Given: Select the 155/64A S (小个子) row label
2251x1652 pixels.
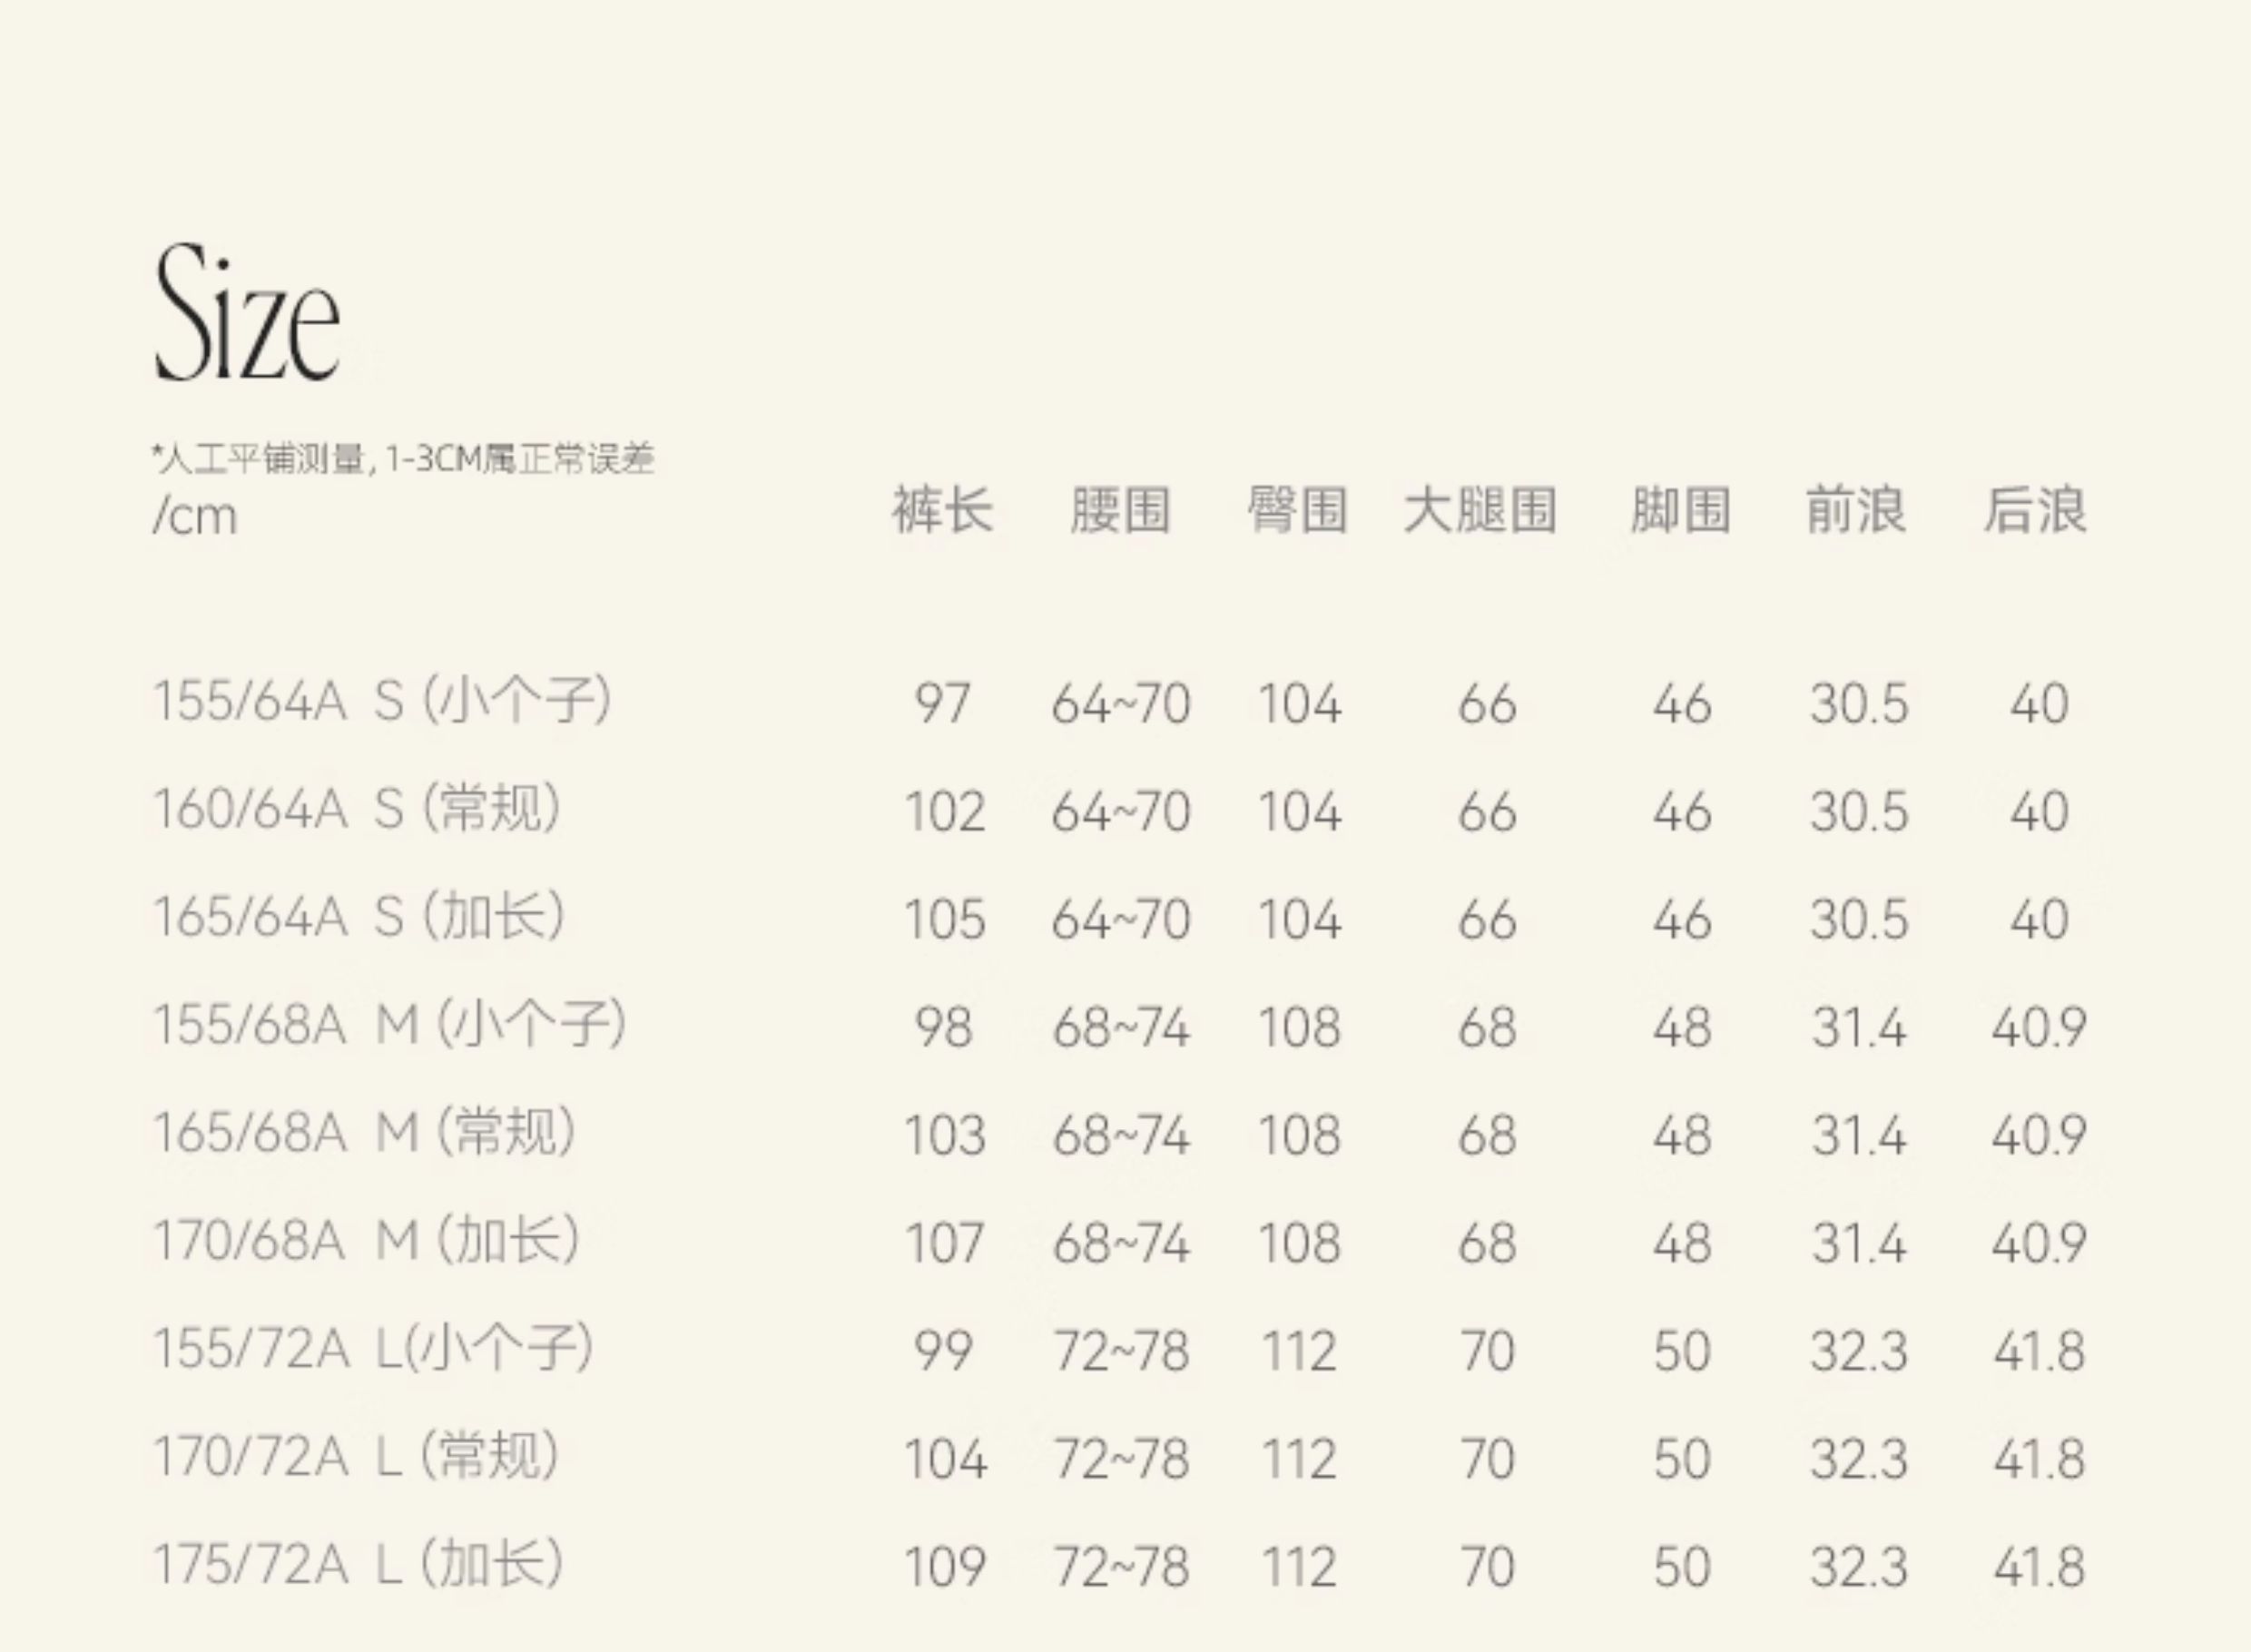Looking at the screenshot, I should coord(382,701).
